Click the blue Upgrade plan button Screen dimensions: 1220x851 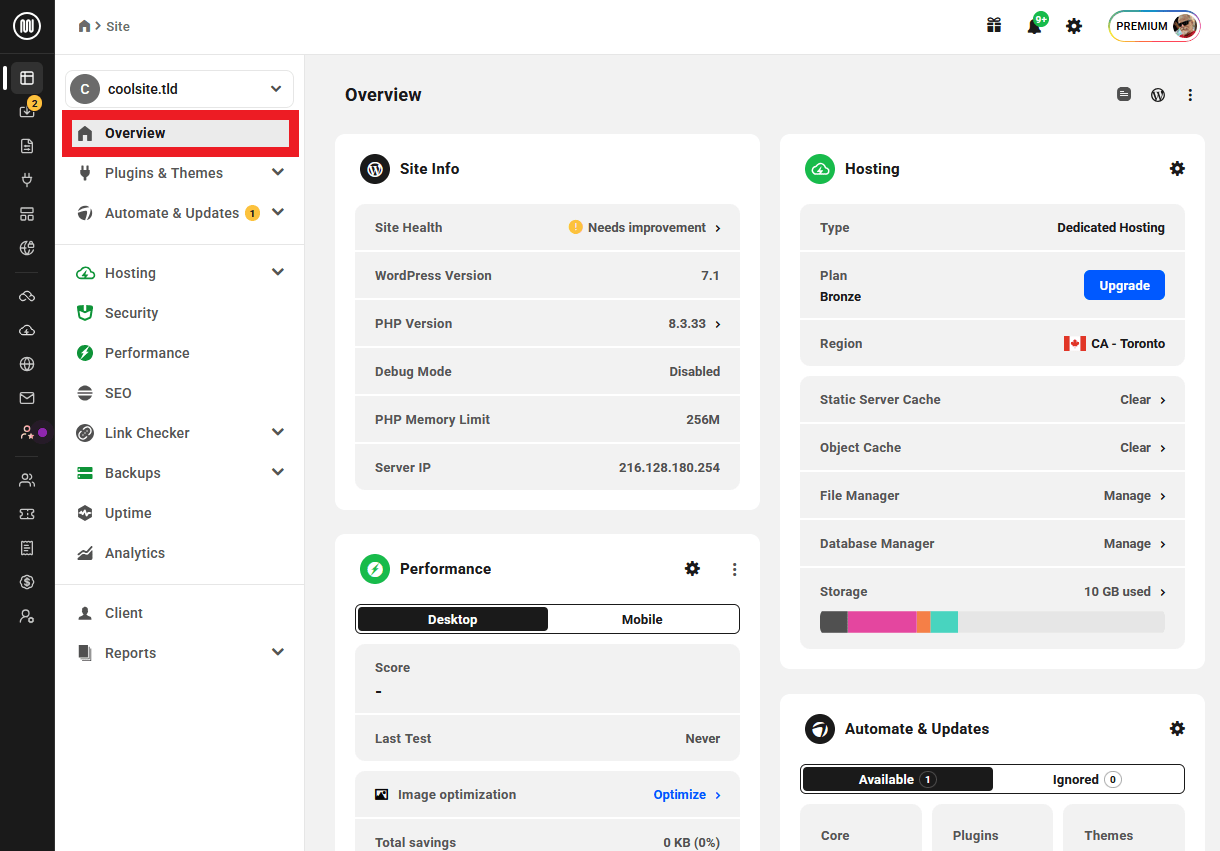1124,285
